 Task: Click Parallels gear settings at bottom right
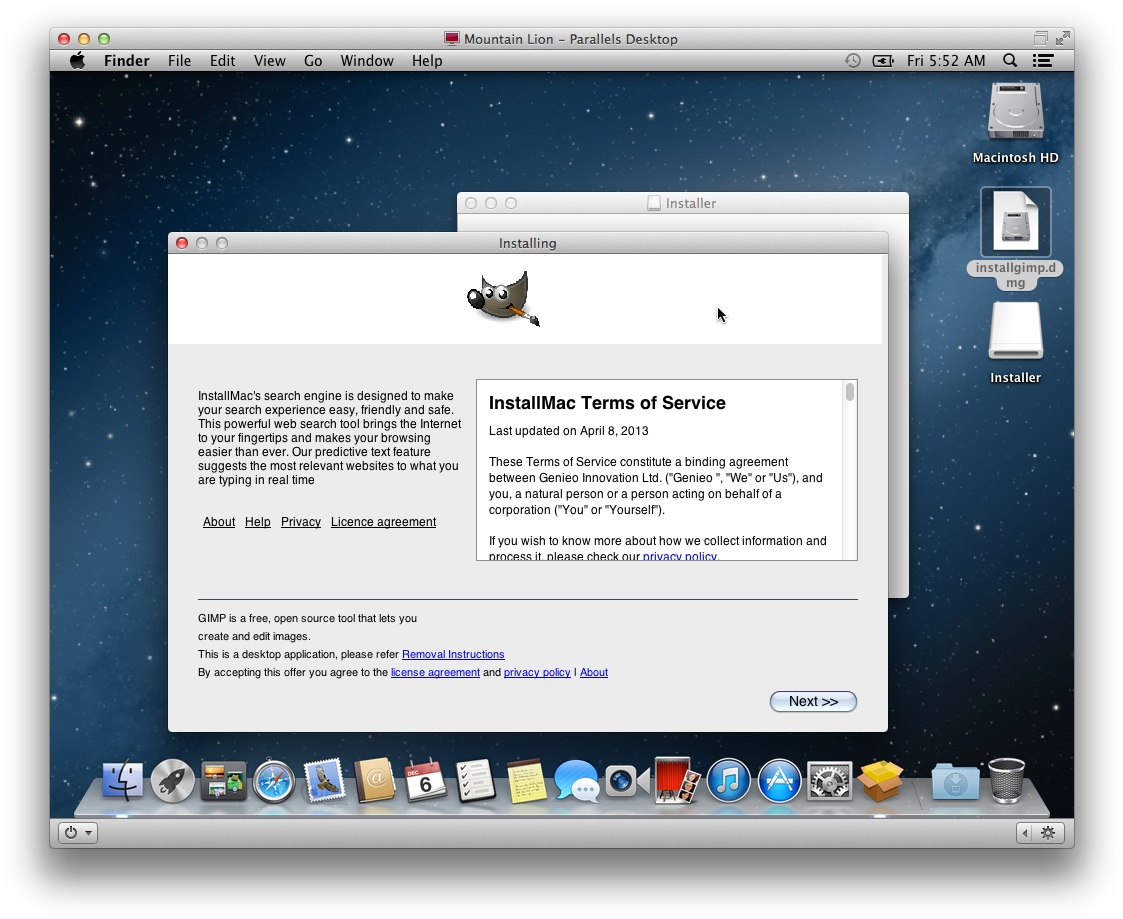pos(1048,832)
